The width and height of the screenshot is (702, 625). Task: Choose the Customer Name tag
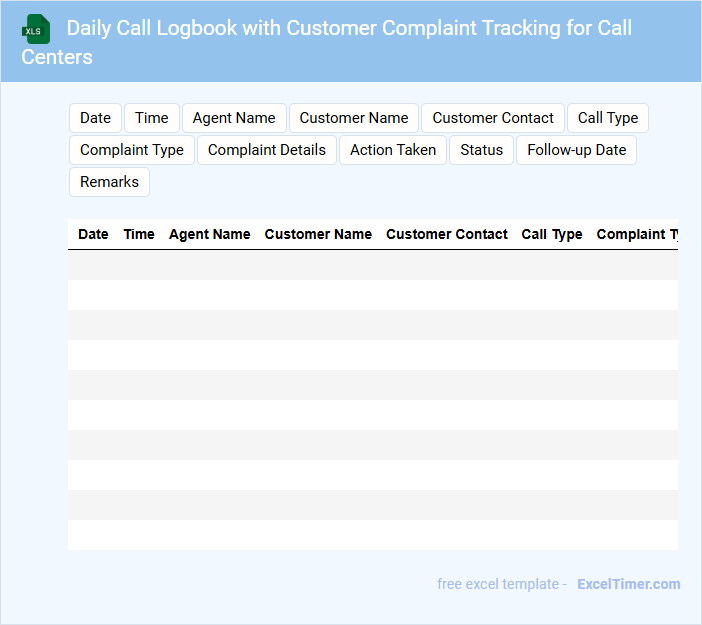click(x=354, y=118)
